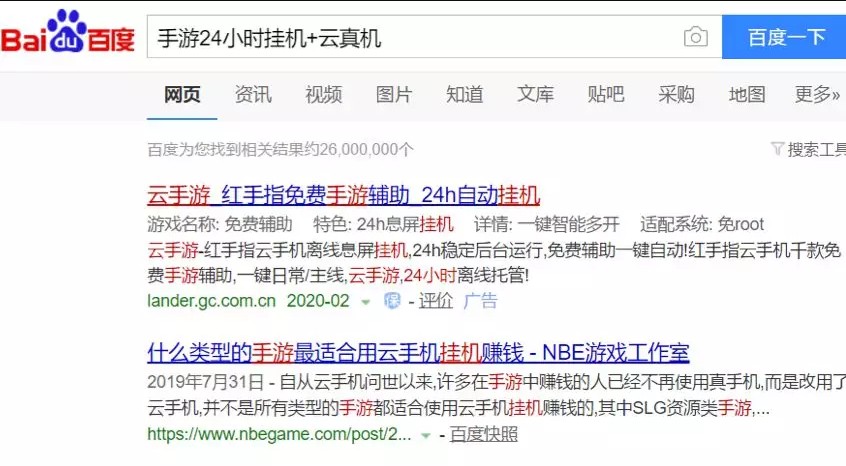
Task: Switch to the 文库 tab
Action: tap(535, 94)
